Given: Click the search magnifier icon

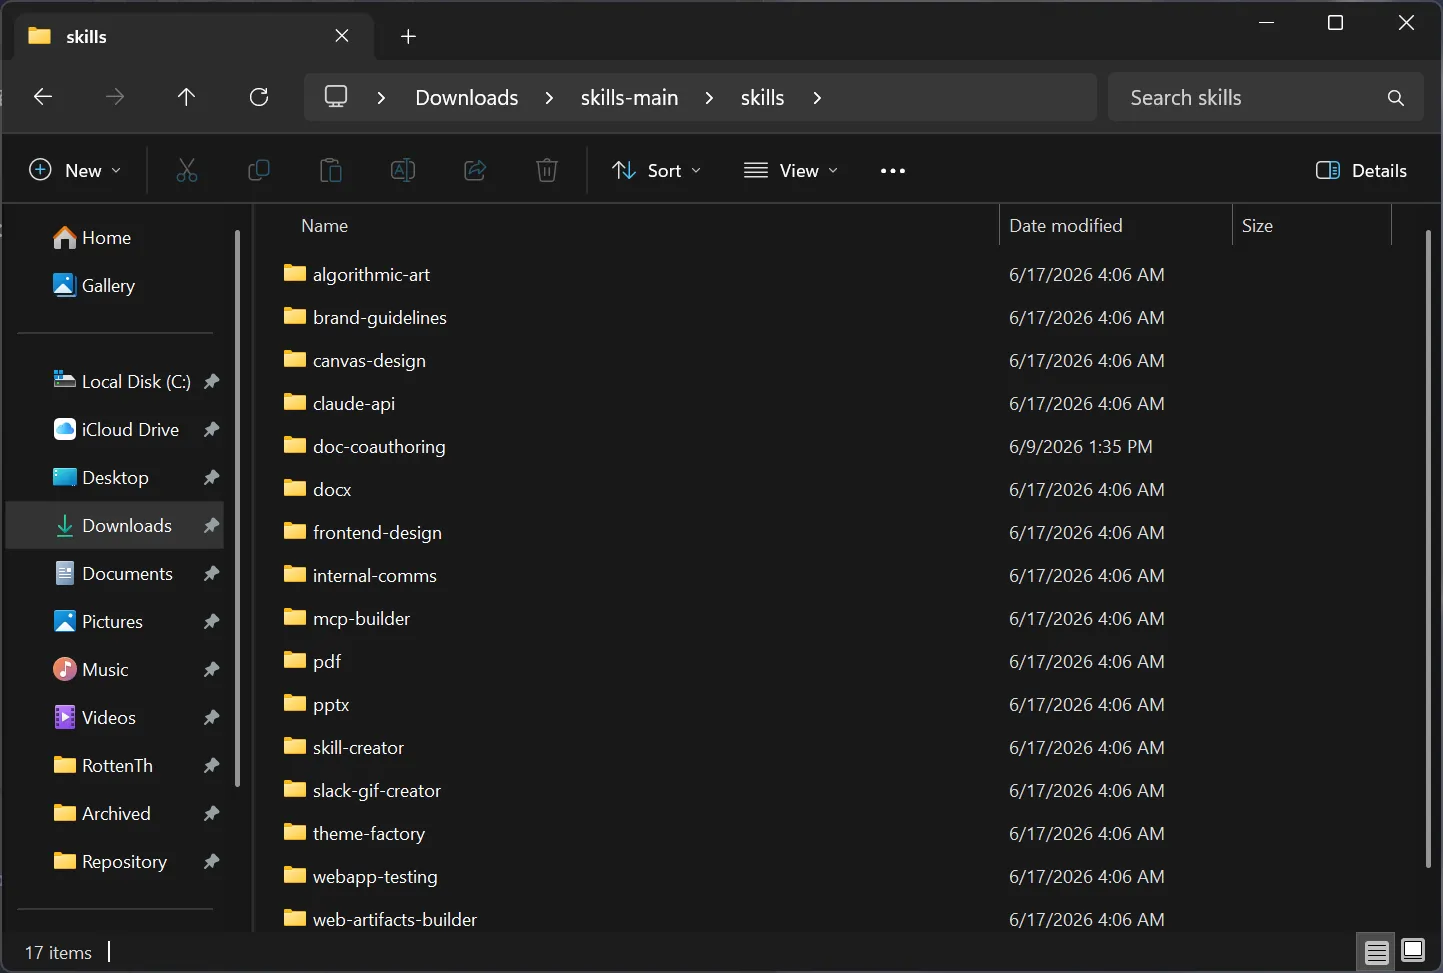Looking at the screenshot, I should pyautogui.click(x=1396, y=98).
